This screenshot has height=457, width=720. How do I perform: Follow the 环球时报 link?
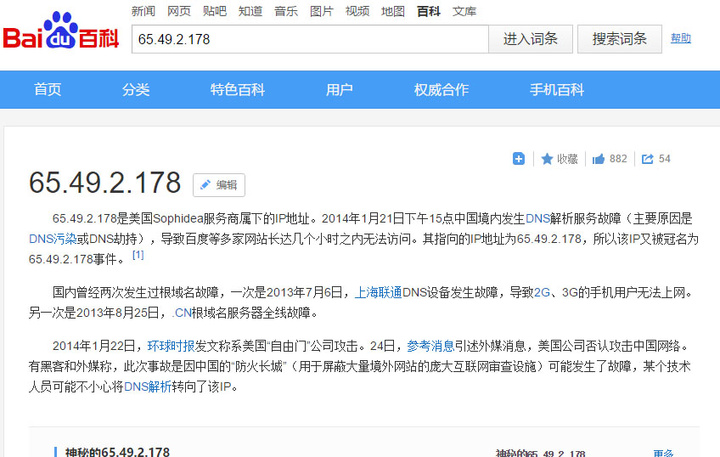coord(171,346)
